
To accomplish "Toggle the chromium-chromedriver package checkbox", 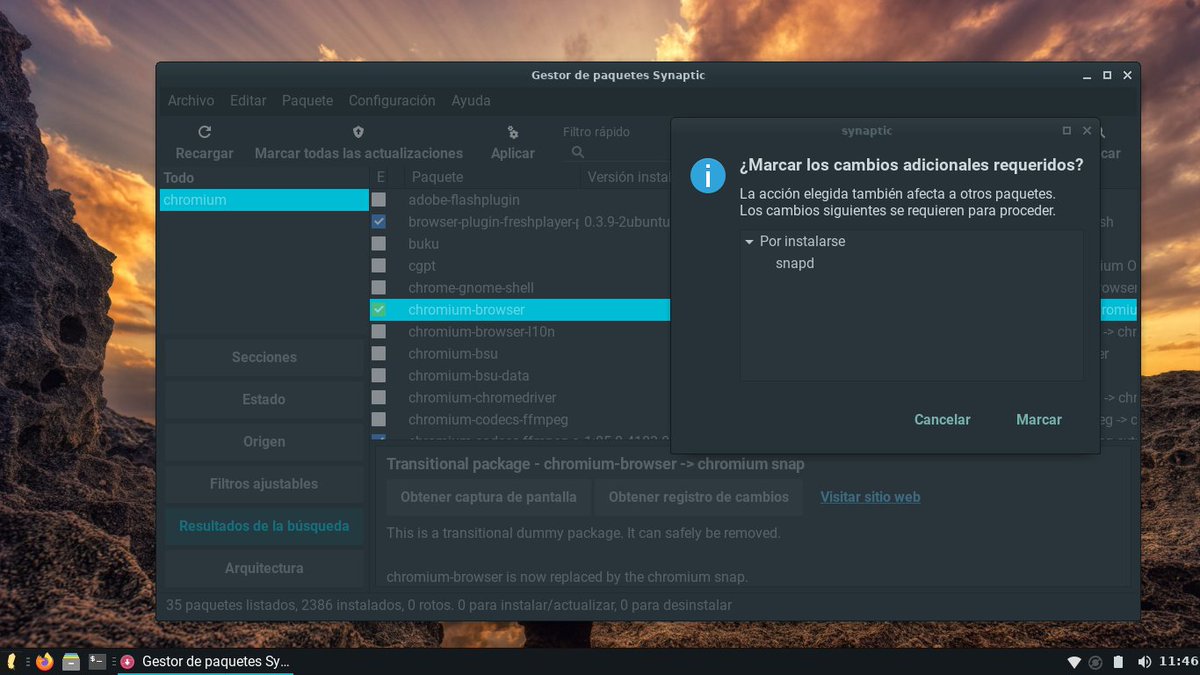I will [379, 398].
